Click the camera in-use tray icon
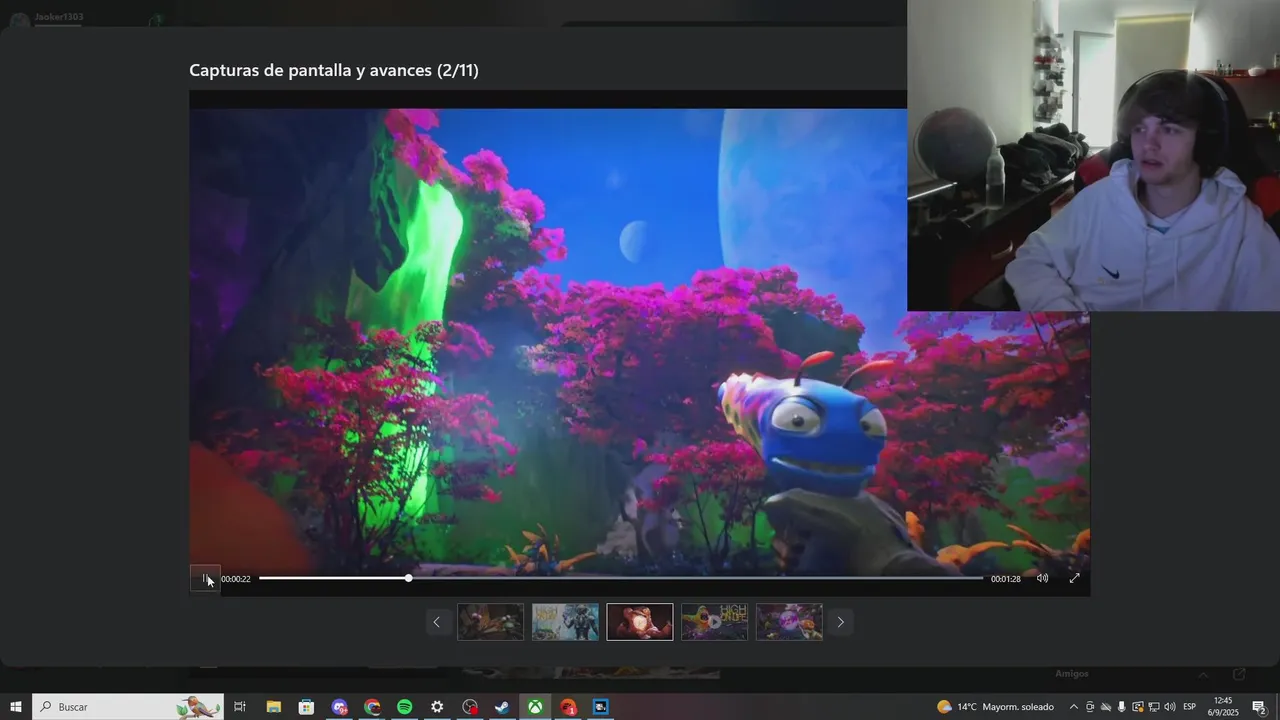 click(1090, 707)
